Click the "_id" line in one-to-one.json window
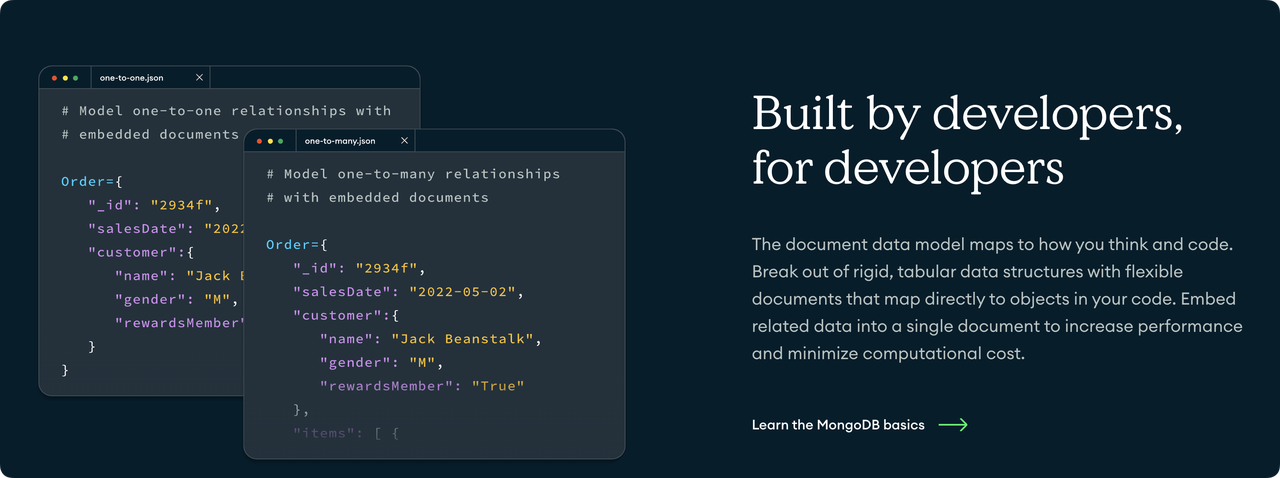This screenshot has width=1280, height=478. [155, 205]
